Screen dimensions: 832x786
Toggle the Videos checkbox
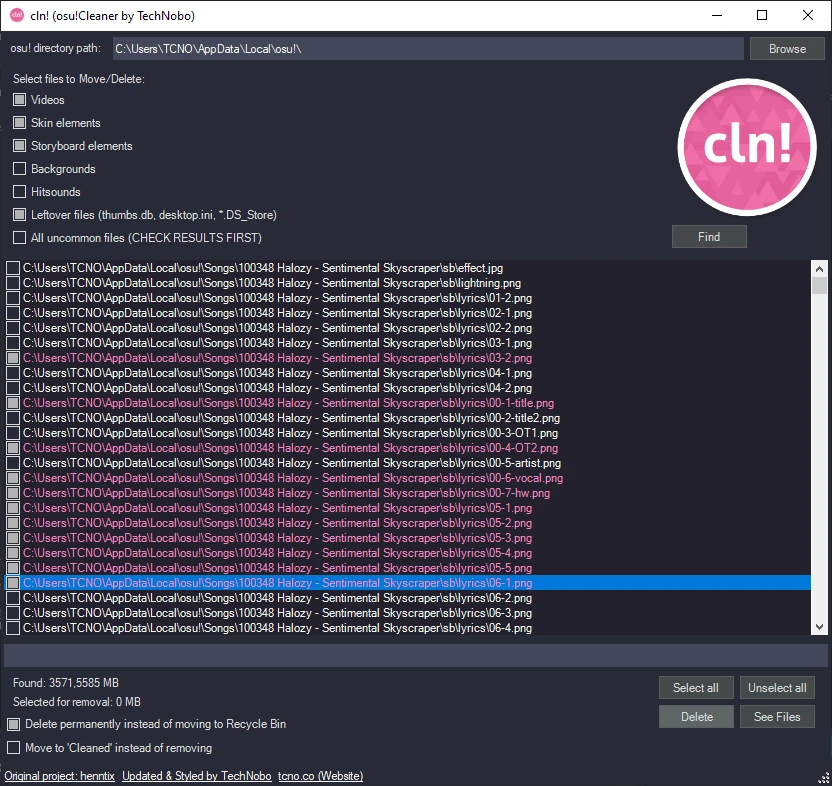pos(20,100)
